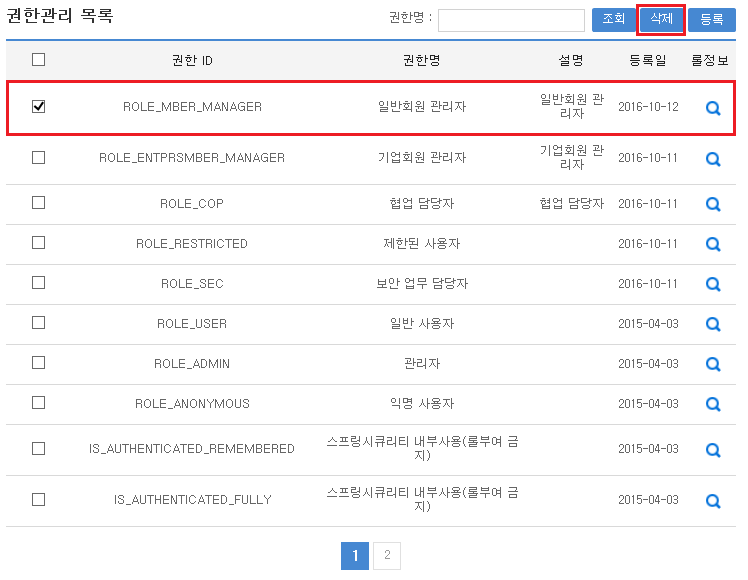
Task: Open role info for IS_AUTHENTICATED_REMEMBERED
Action: click(x=713, y=449)
